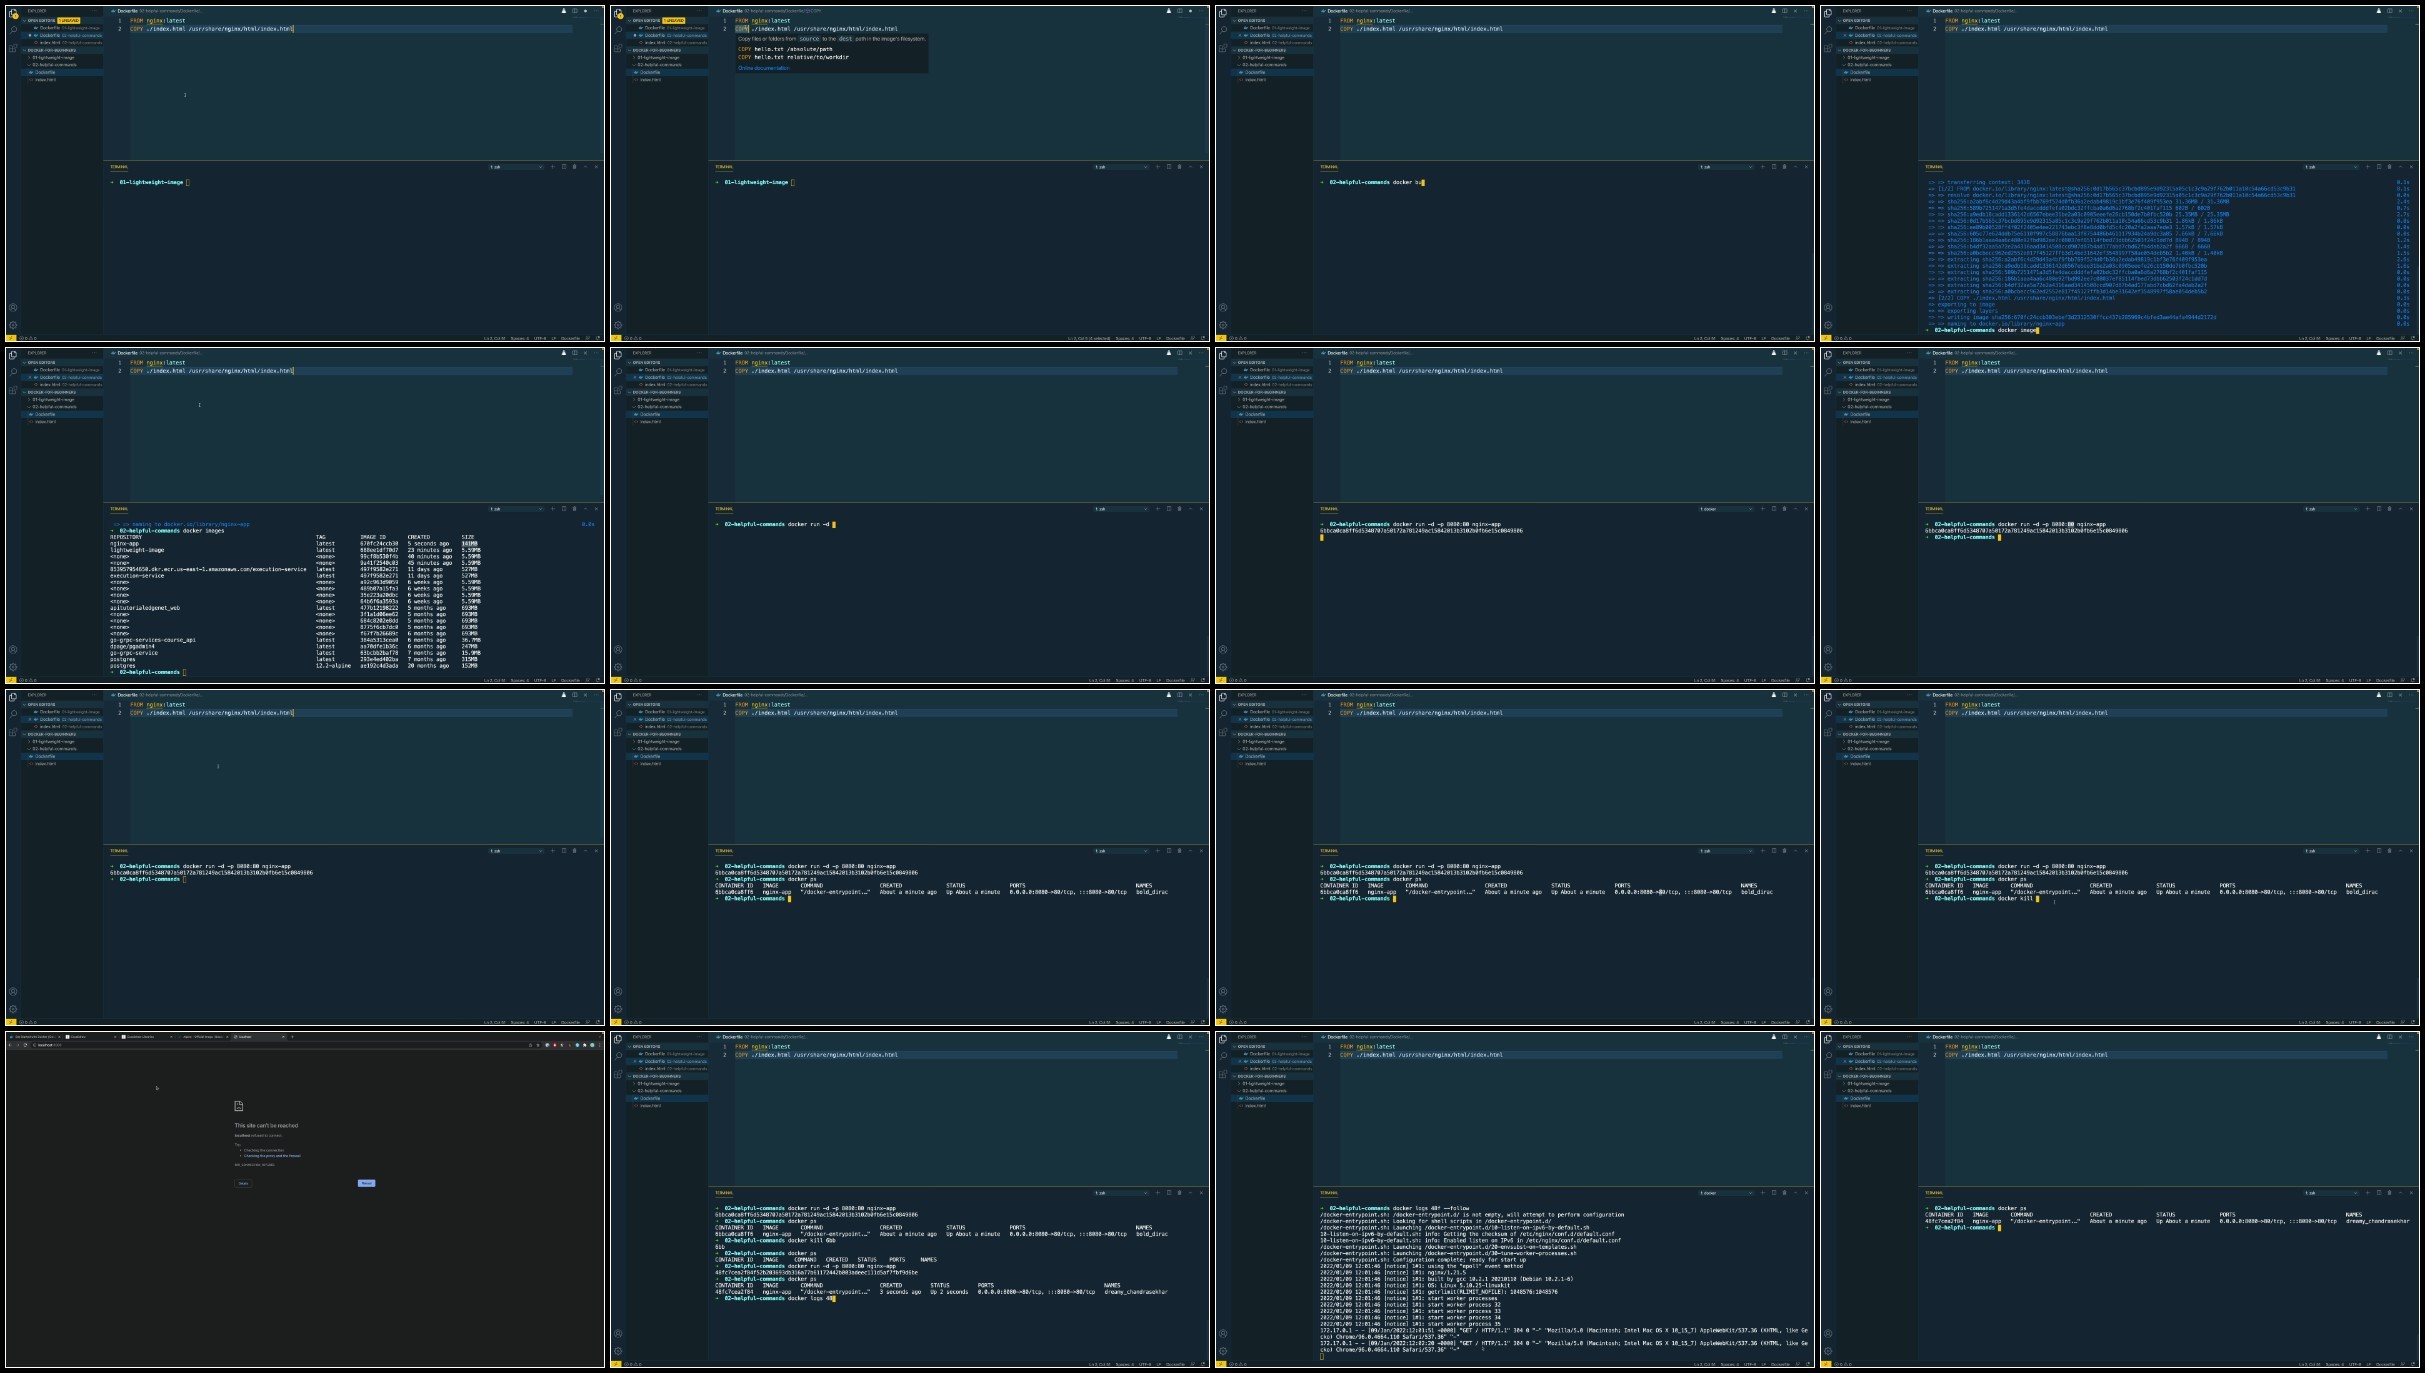The image size is (2425, 1373).
Task: Collapse 02-helpful-commands folder in the docker images listing frame
Action: coord(52,407)
